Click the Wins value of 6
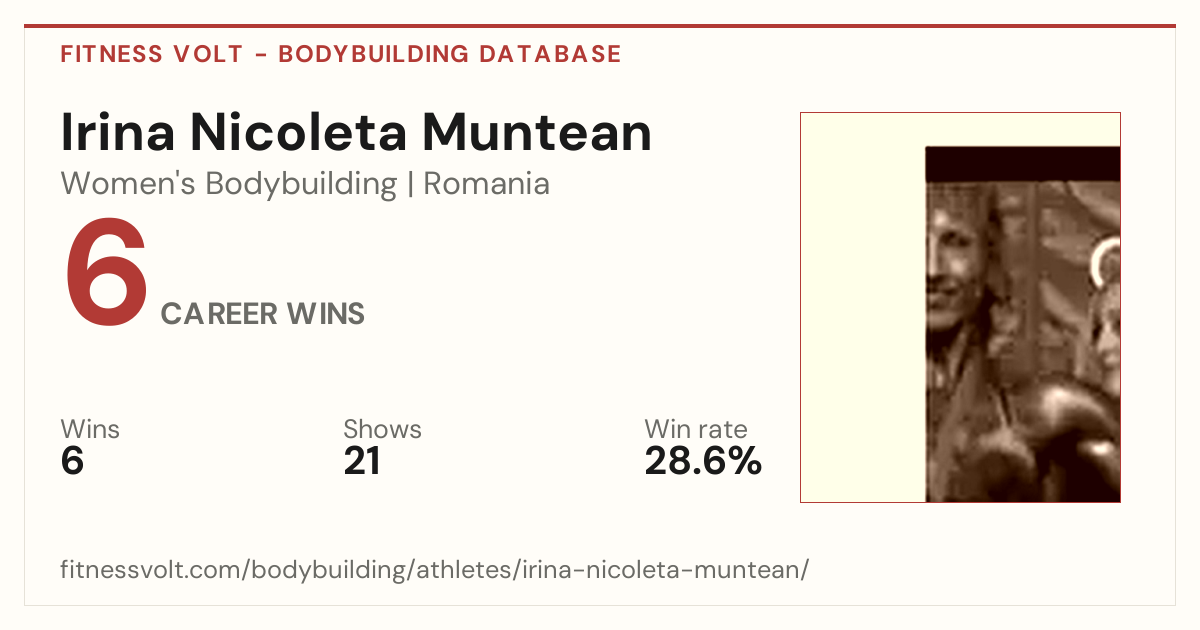The width and height of the screenshot is (1200, 630). click(72, 461)
